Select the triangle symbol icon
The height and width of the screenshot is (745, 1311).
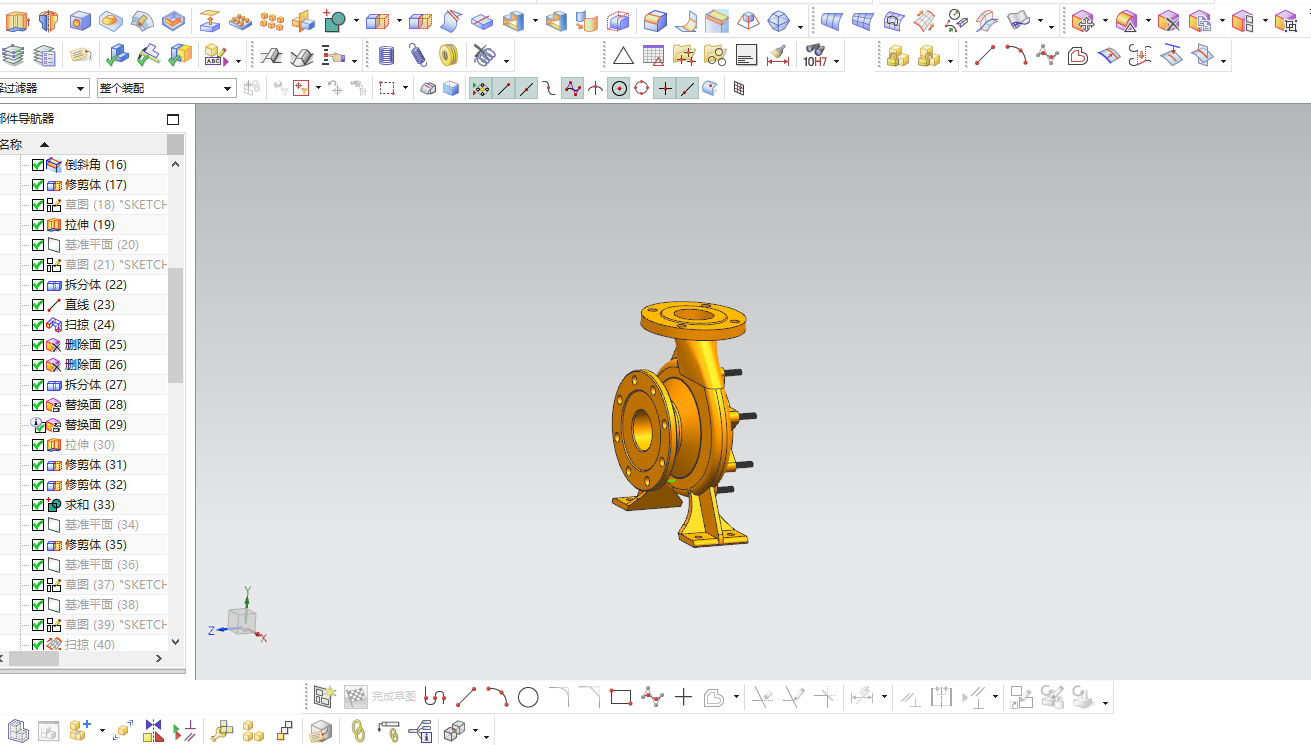[x=623, y=56]
